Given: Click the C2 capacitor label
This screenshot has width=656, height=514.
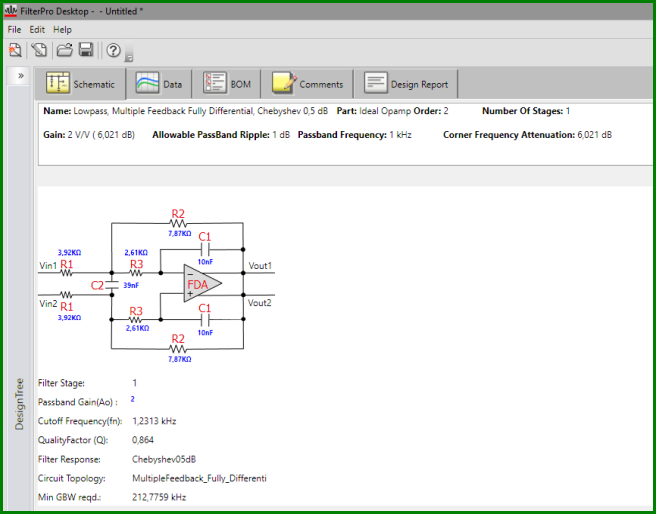Looking at the screenshot, I should pyautogui.click(x=97, y=286).
